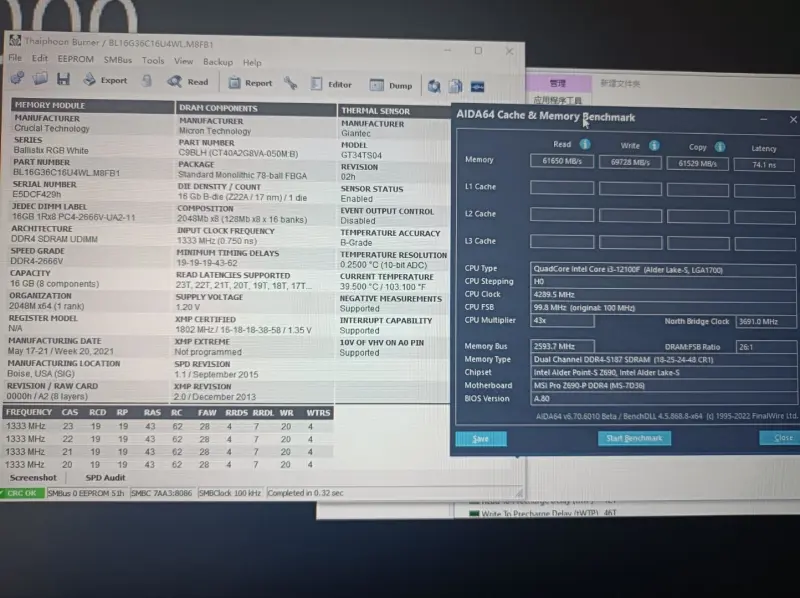The image size is (800, 598).
Task: Open the View menu
Action: pos(184,61)
